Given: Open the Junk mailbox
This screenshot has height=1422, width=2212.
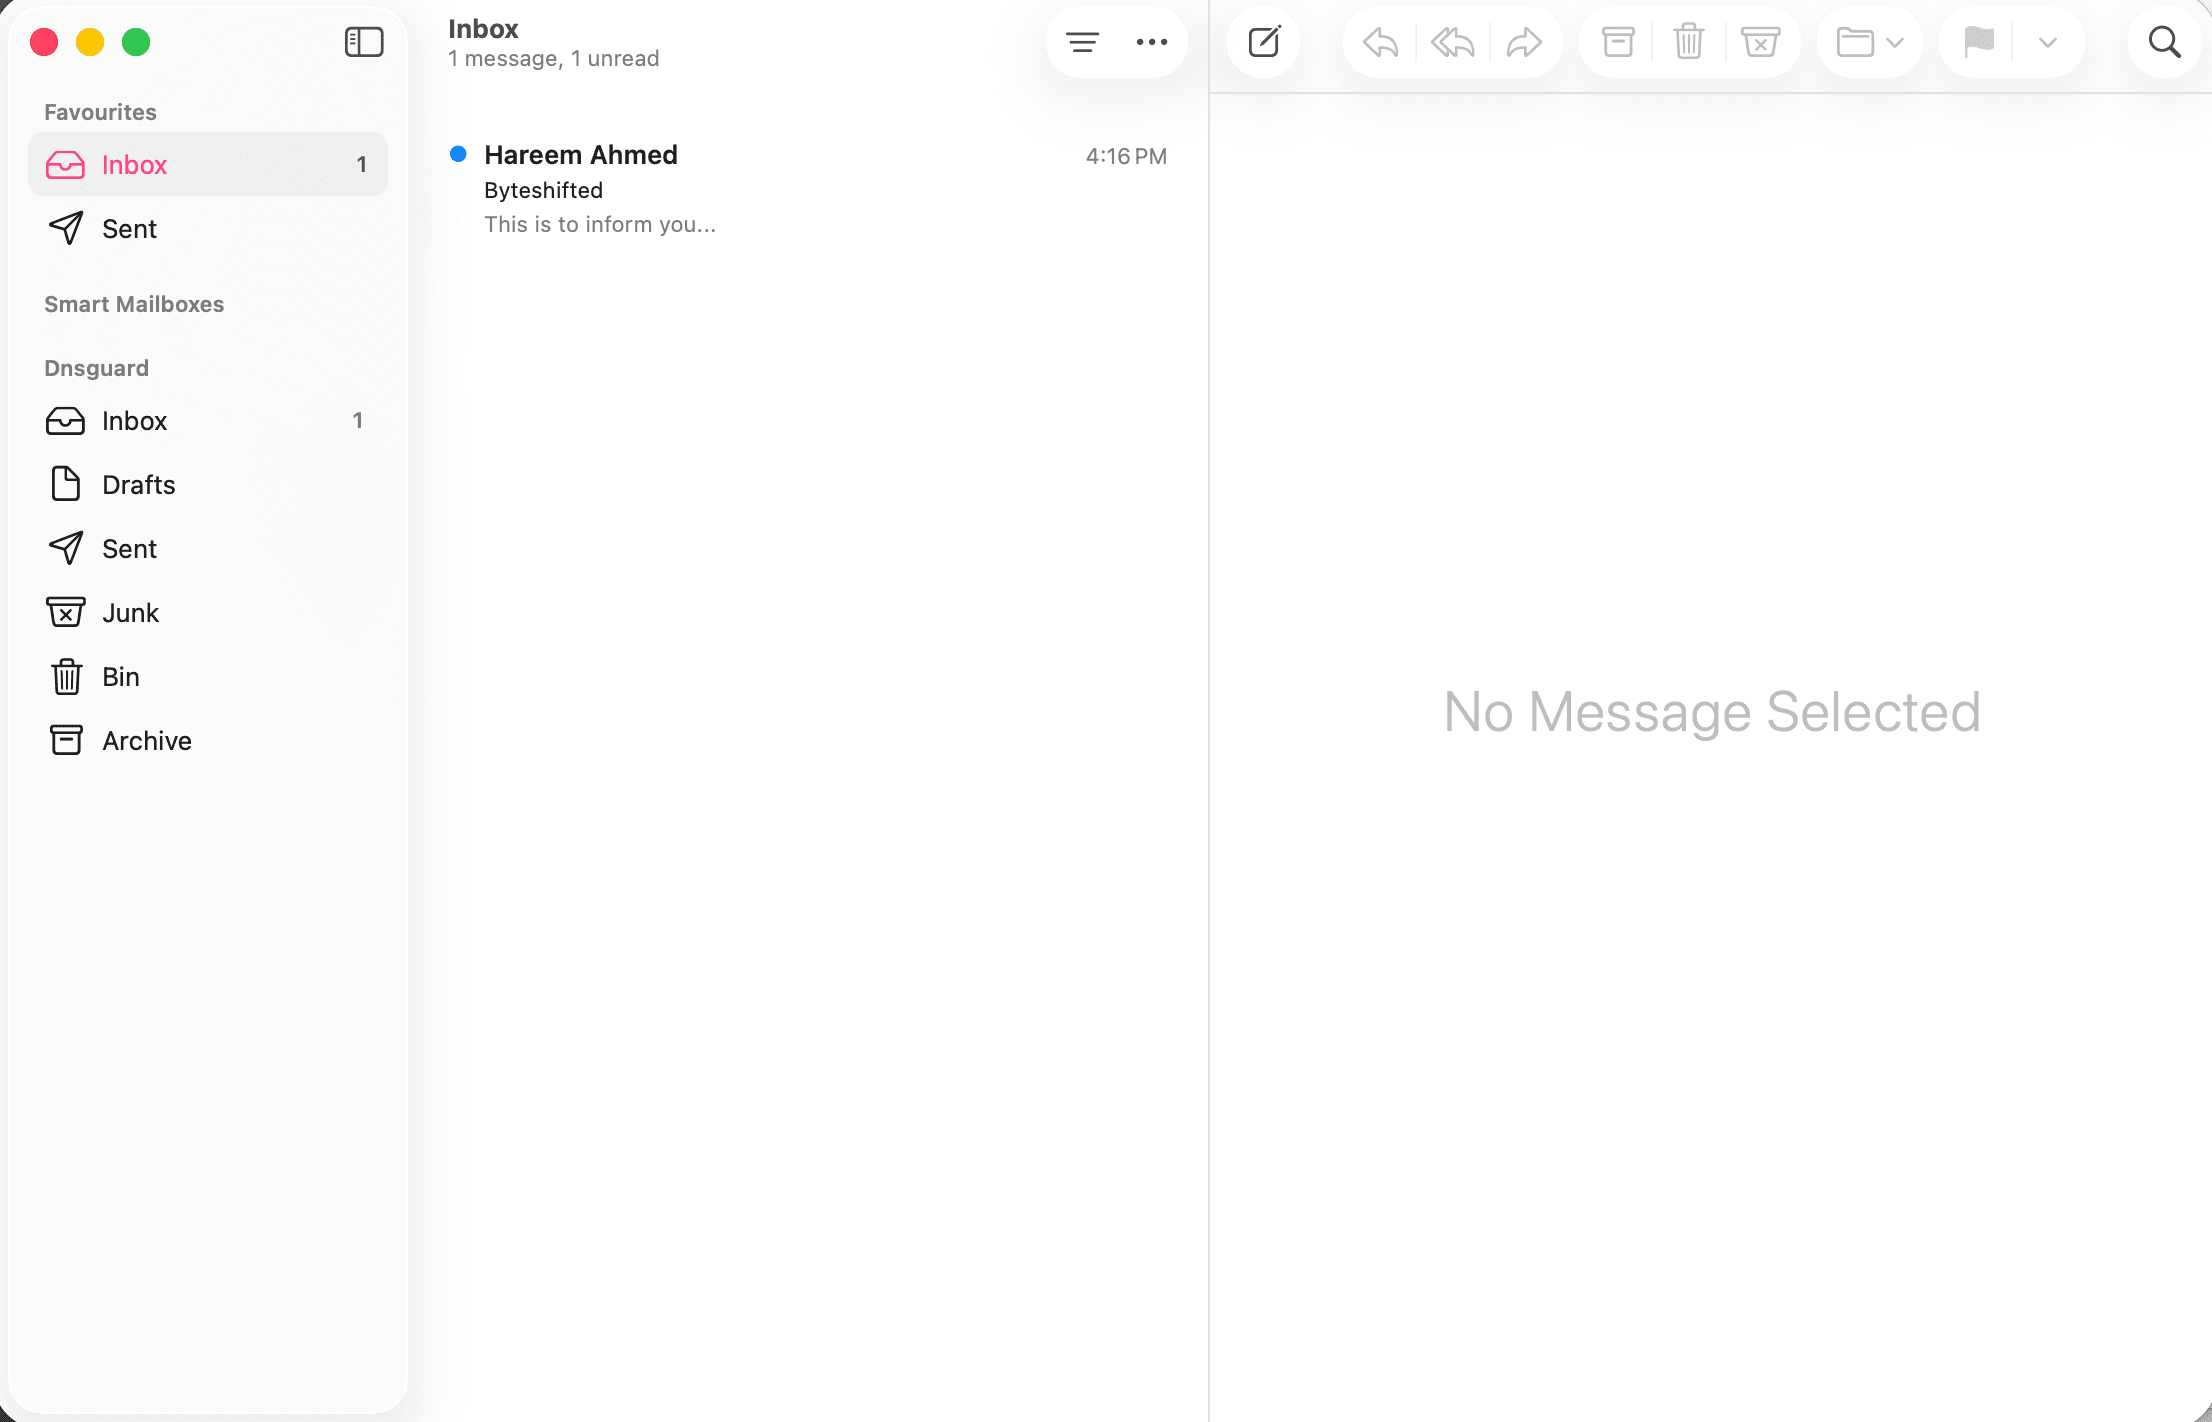Looking at the screenshot, I should [x=208, y=612].
